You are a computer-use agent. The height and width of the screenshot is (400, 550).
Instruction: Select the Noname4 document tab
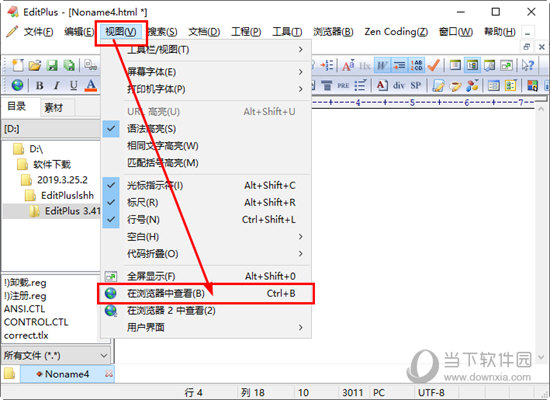tap(67, 374)
